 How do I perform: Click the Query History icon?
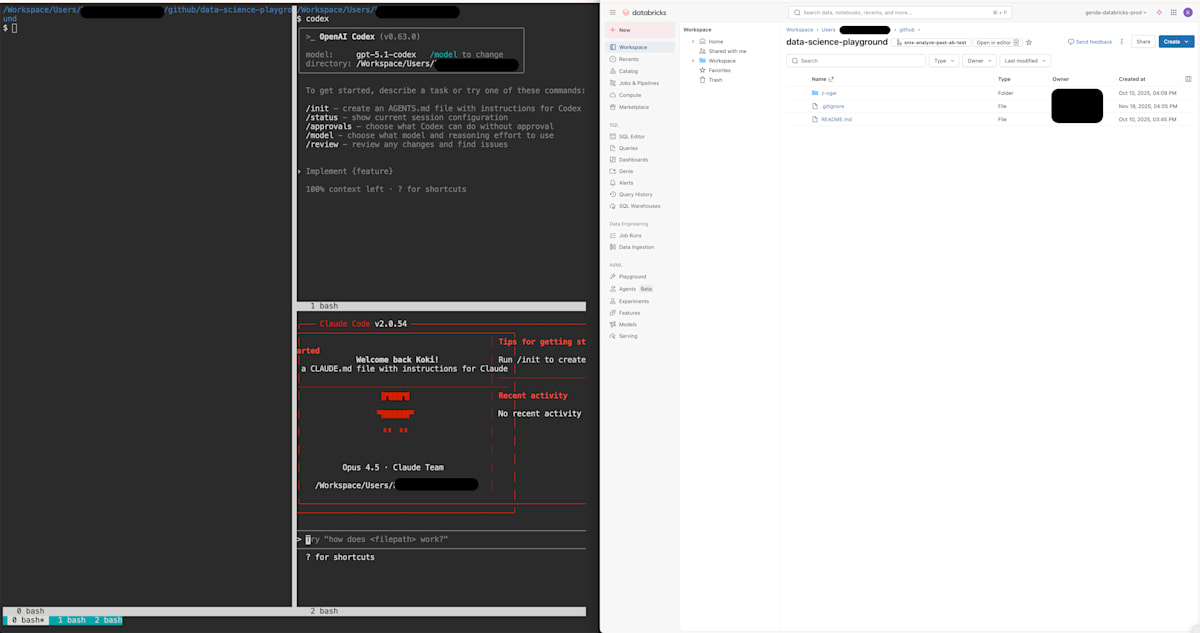[x=613, y=195]
